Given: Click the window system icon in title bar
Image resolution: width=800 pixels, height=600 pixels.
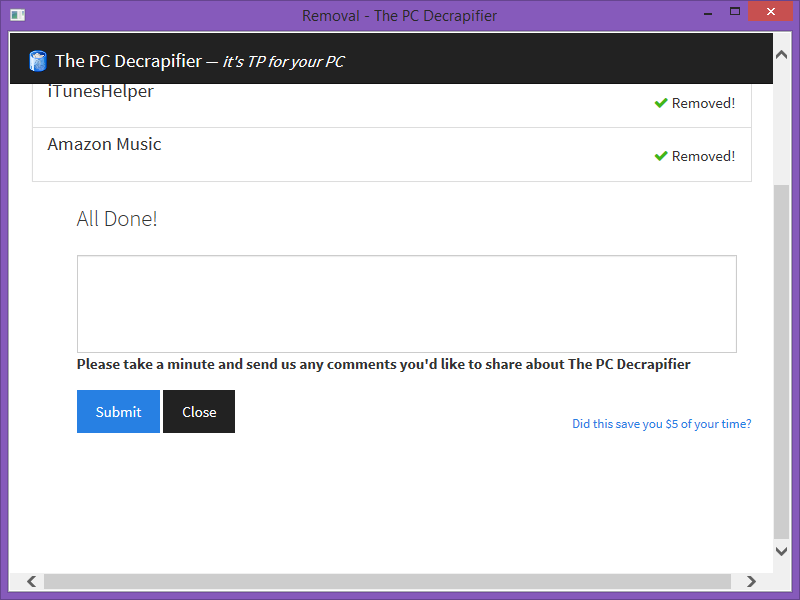Looking at the screenshot, I should pos(17,15).
